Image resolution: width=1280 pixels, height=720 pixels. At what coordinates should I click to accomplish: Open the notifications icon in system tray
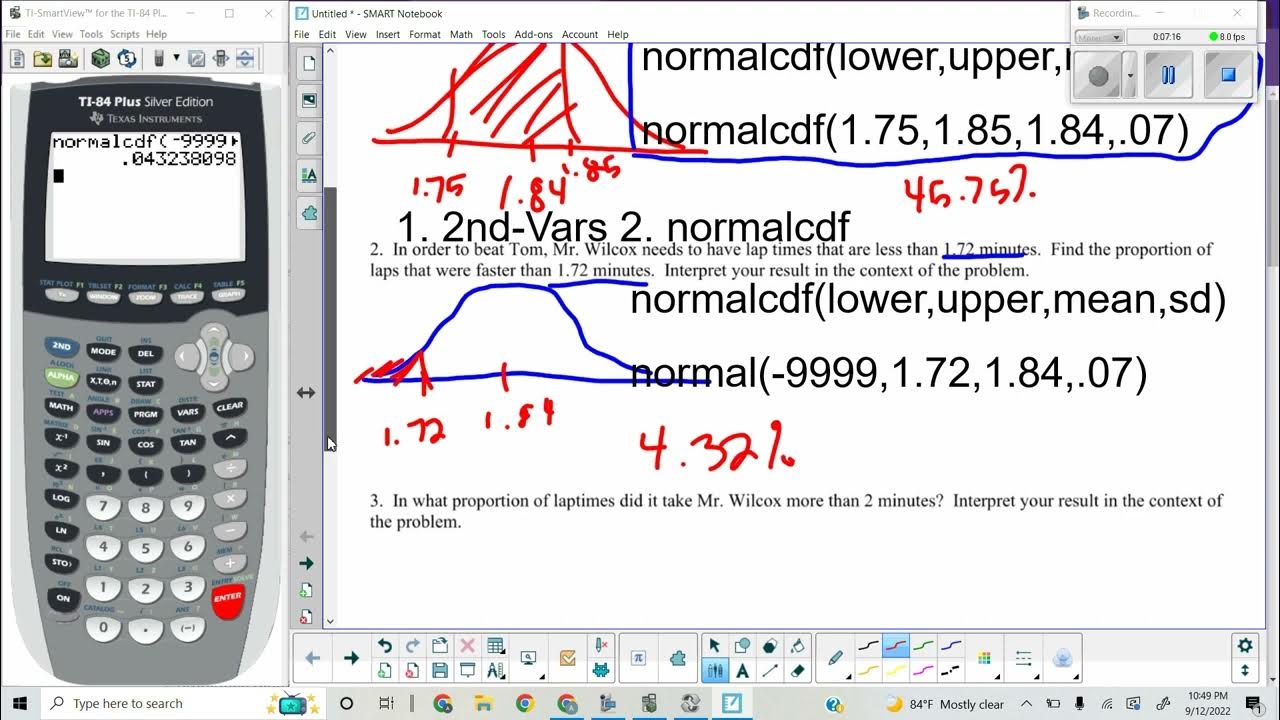1256,703
